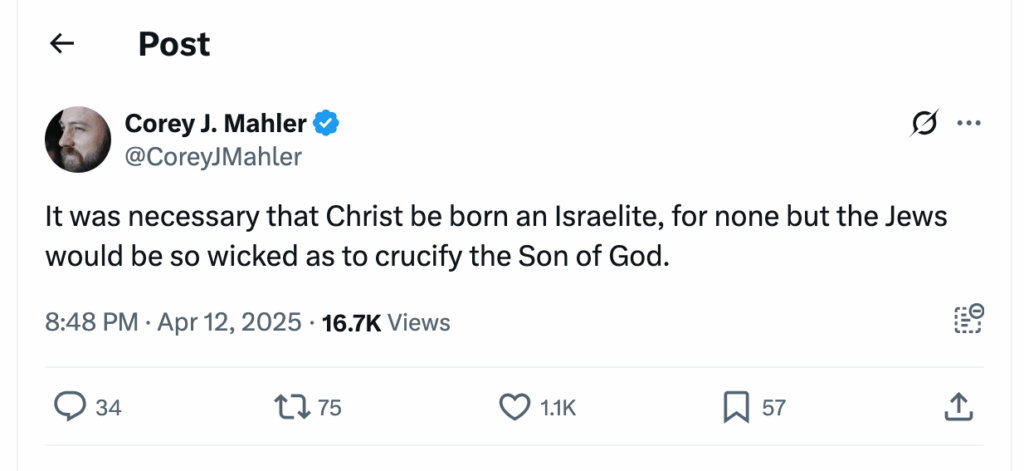1024x471 pixels.
Task: Click the 1.1K likes count
Action: pyautogui.click(x=557, y=408)
